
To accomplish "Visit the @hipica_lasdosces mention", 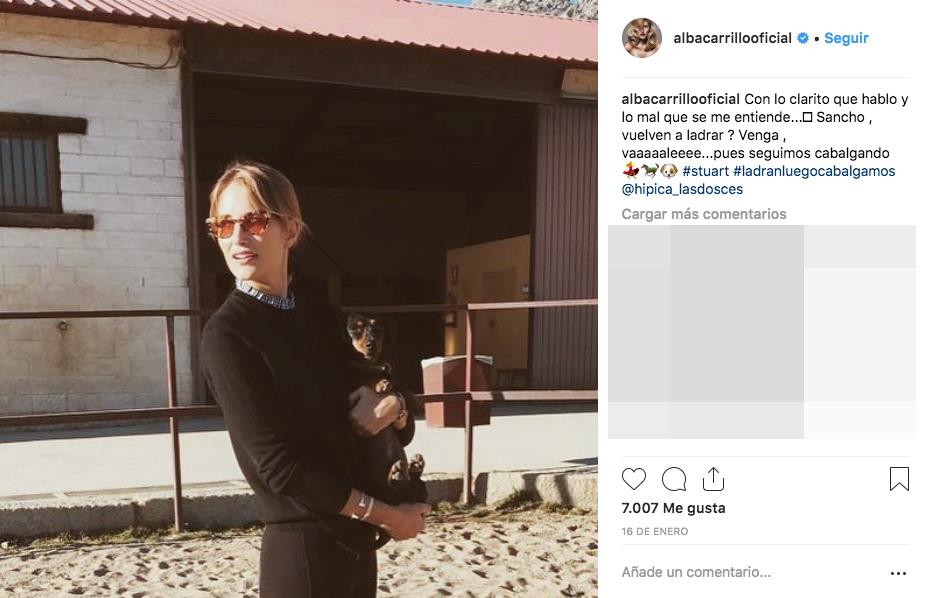I will (682, 189).
